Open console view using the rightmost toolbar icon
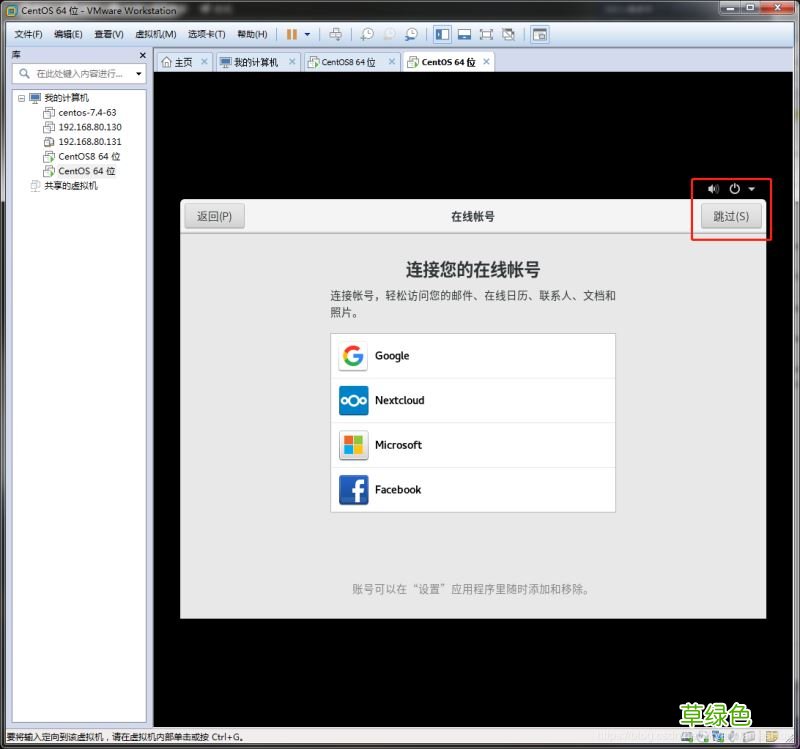 click(x=539, y=33)
